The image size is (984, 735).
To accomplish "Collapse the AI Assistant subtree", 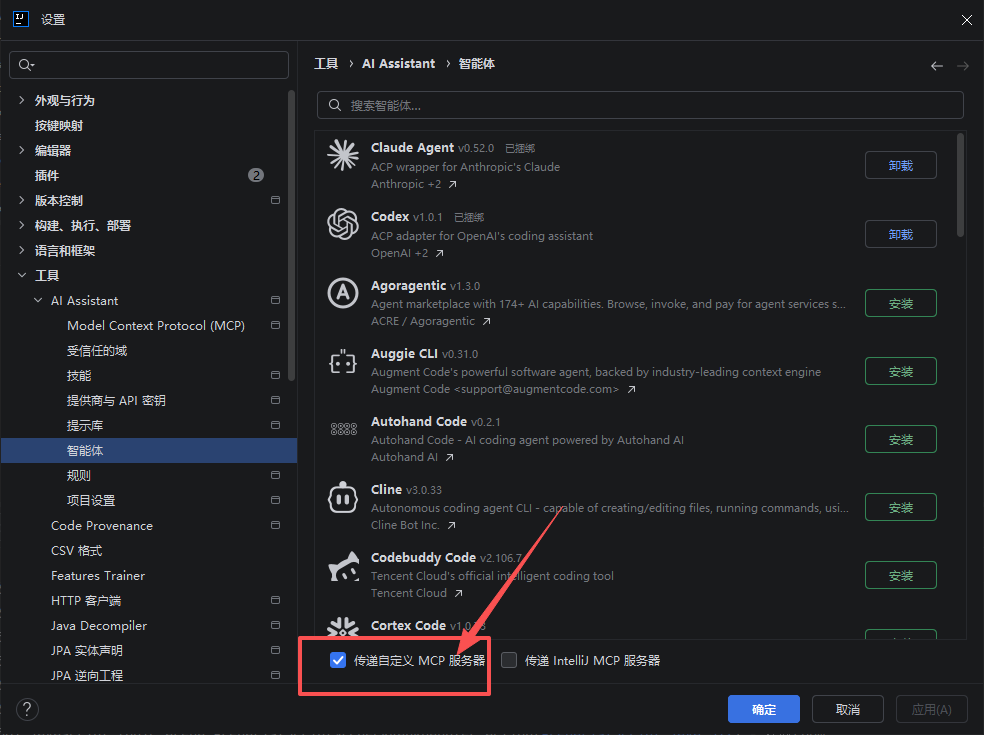I will pyautogui.click(x=38, y=300).
